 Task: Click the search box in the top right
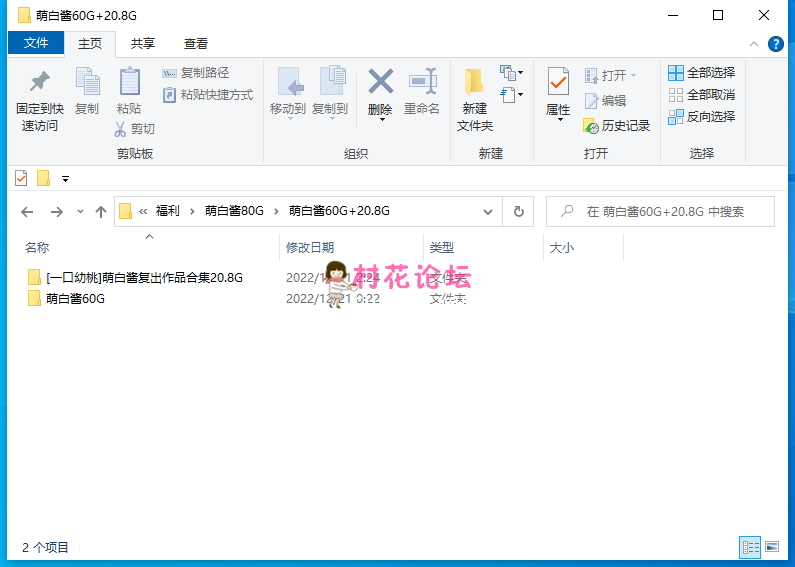pos(660,212)
